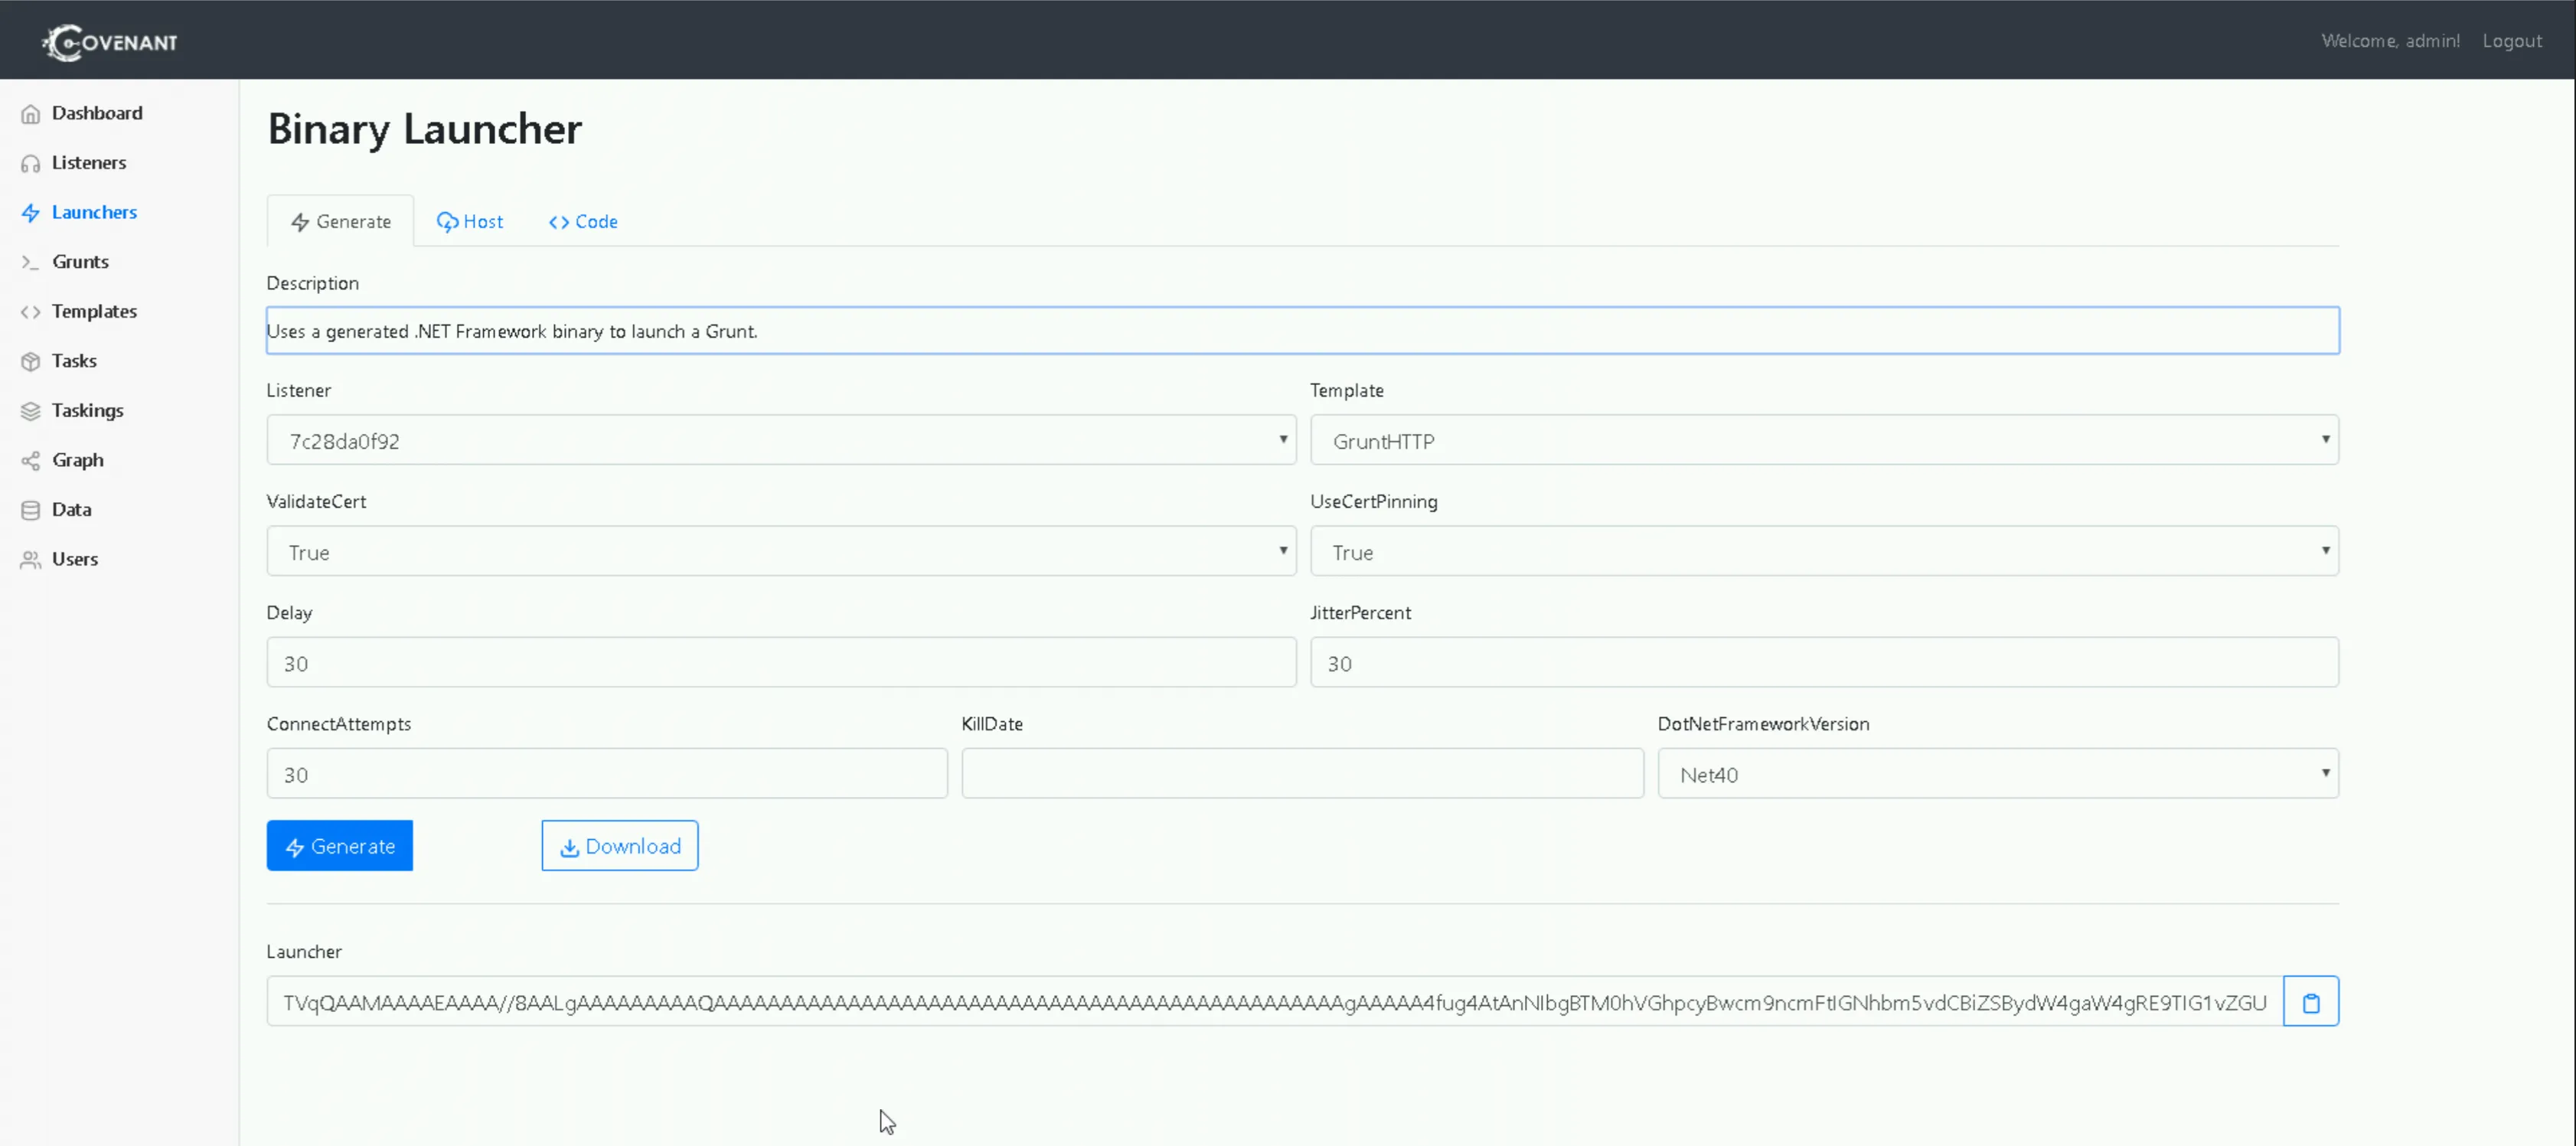The image size is (2576, 1146).
Task: Click the Users people icon
Action: pos(31,559)
